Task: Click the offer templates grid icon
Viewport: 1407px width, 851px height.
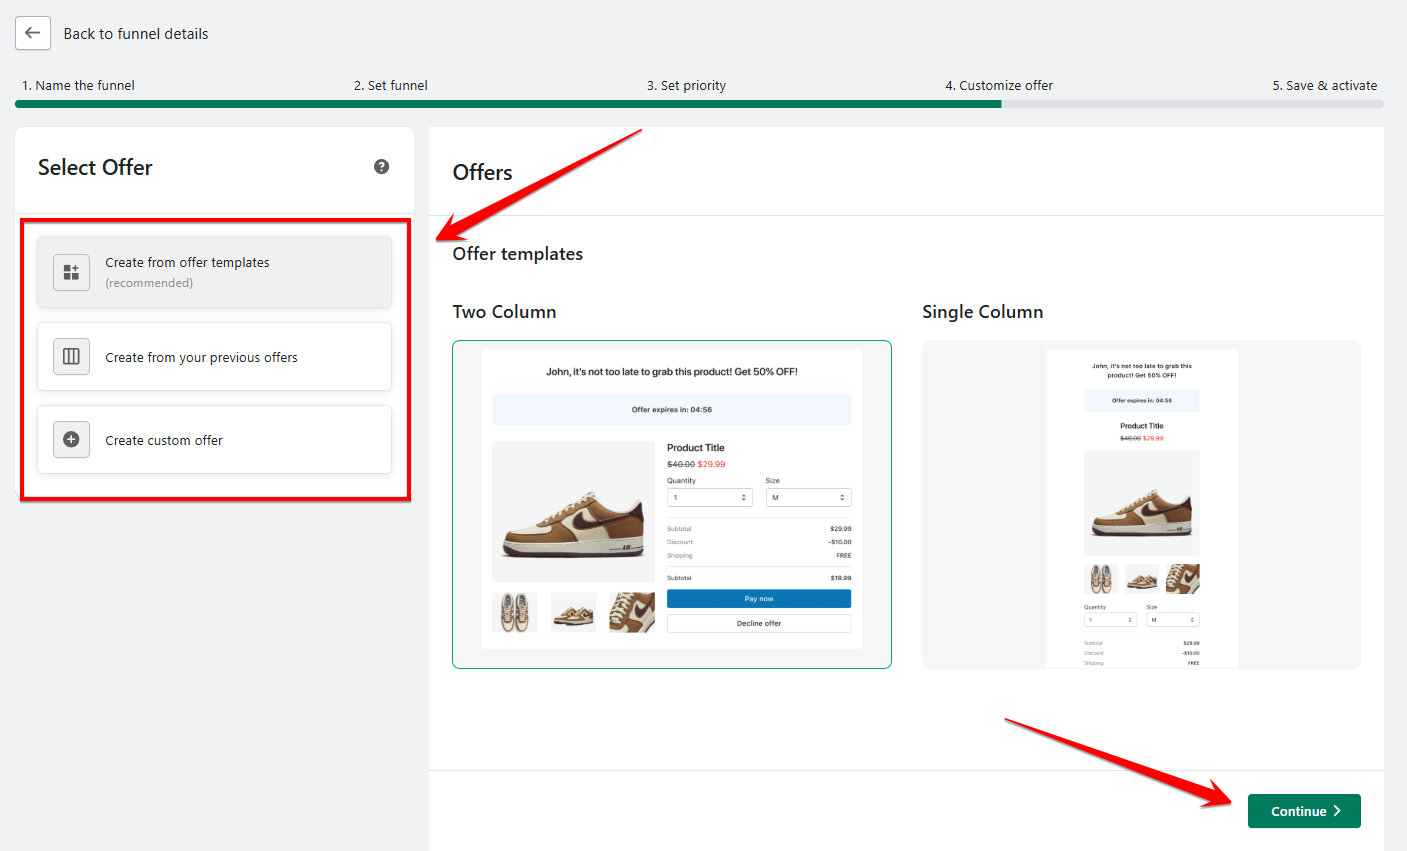Action: [71, 272]
